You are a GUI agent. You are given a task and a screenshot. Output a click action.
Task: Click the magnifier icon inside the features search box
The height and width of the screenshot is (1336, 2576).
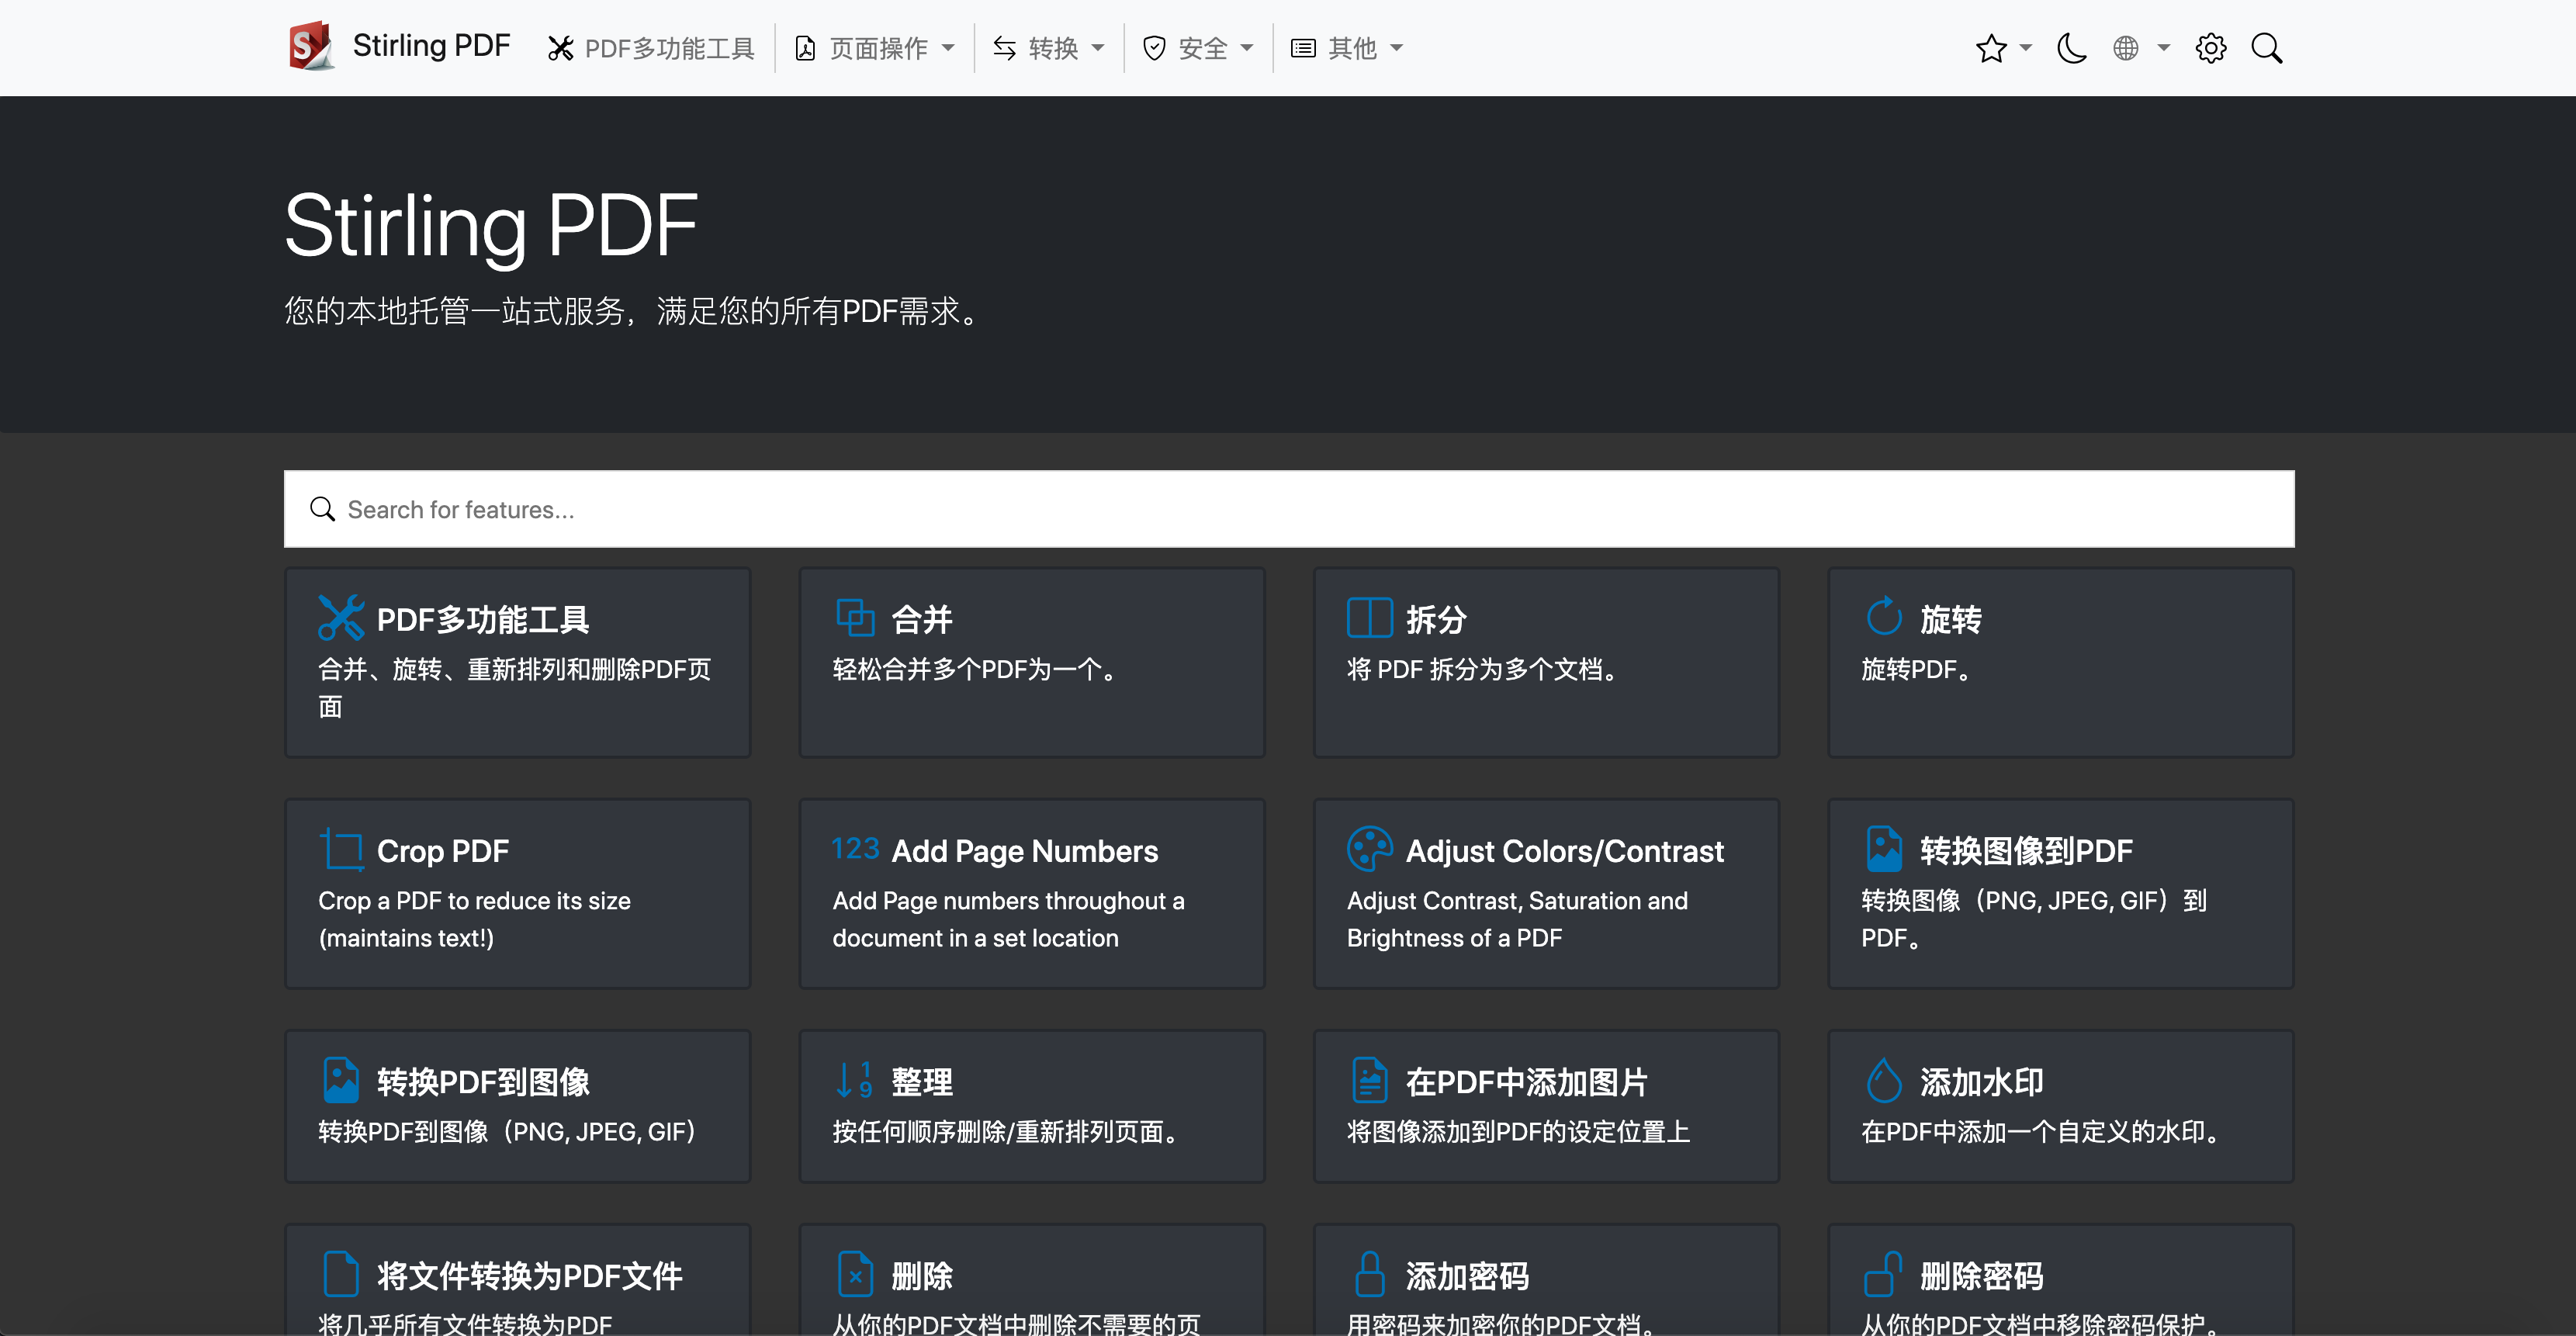coord(322,509)
